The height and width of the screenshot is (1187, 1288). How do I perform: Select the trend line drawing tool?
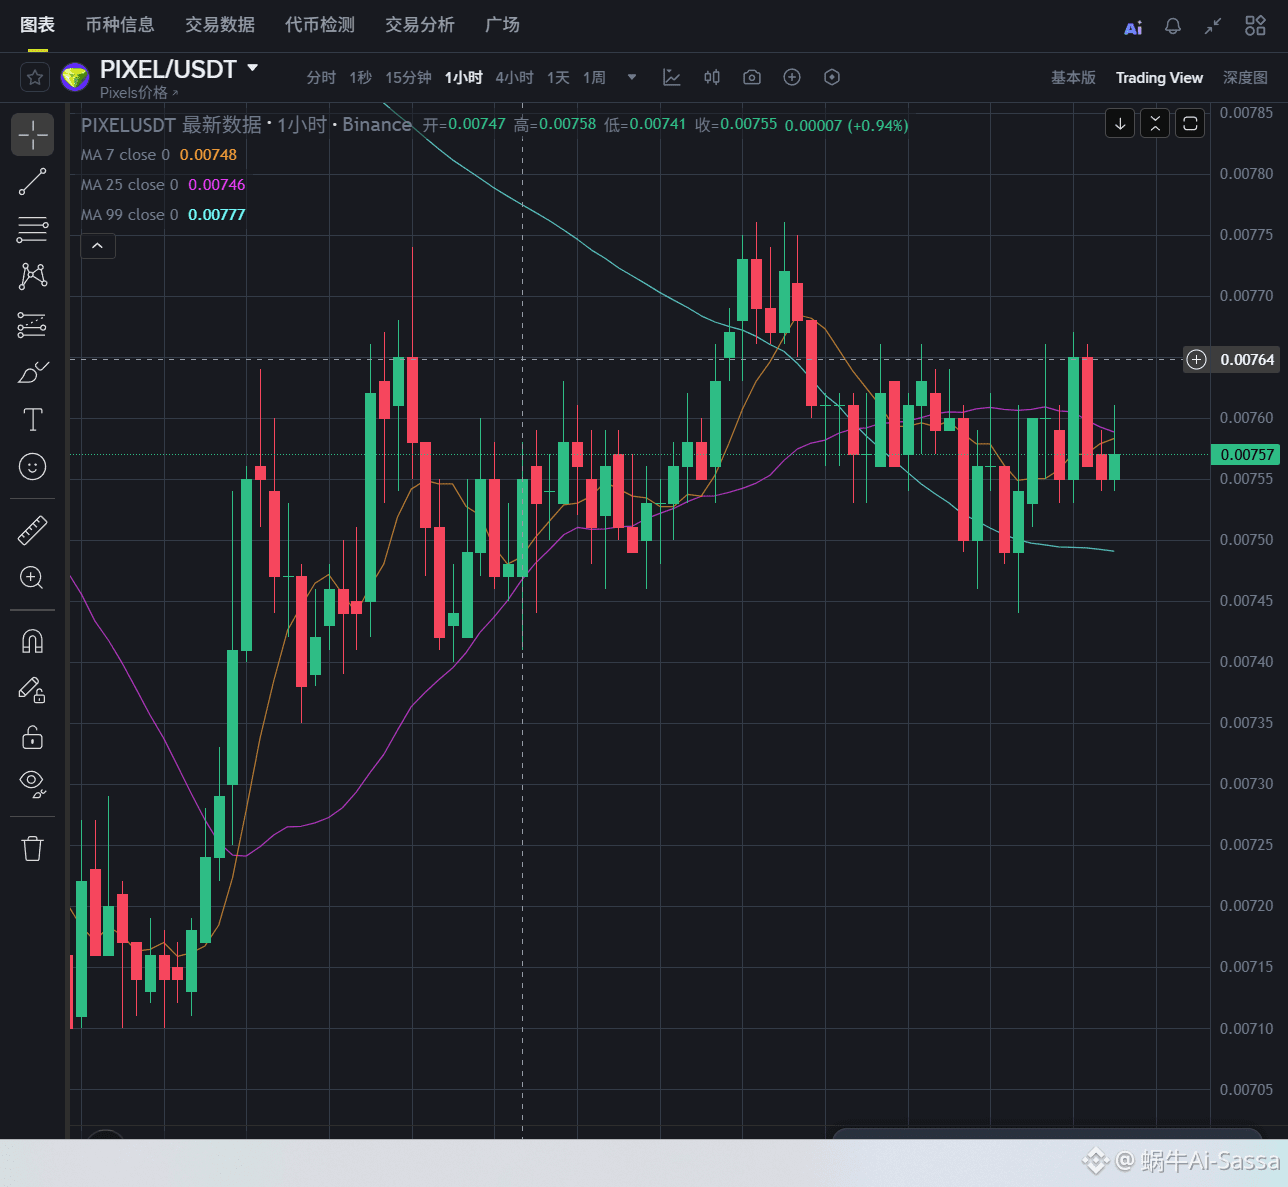click(32, 182)
